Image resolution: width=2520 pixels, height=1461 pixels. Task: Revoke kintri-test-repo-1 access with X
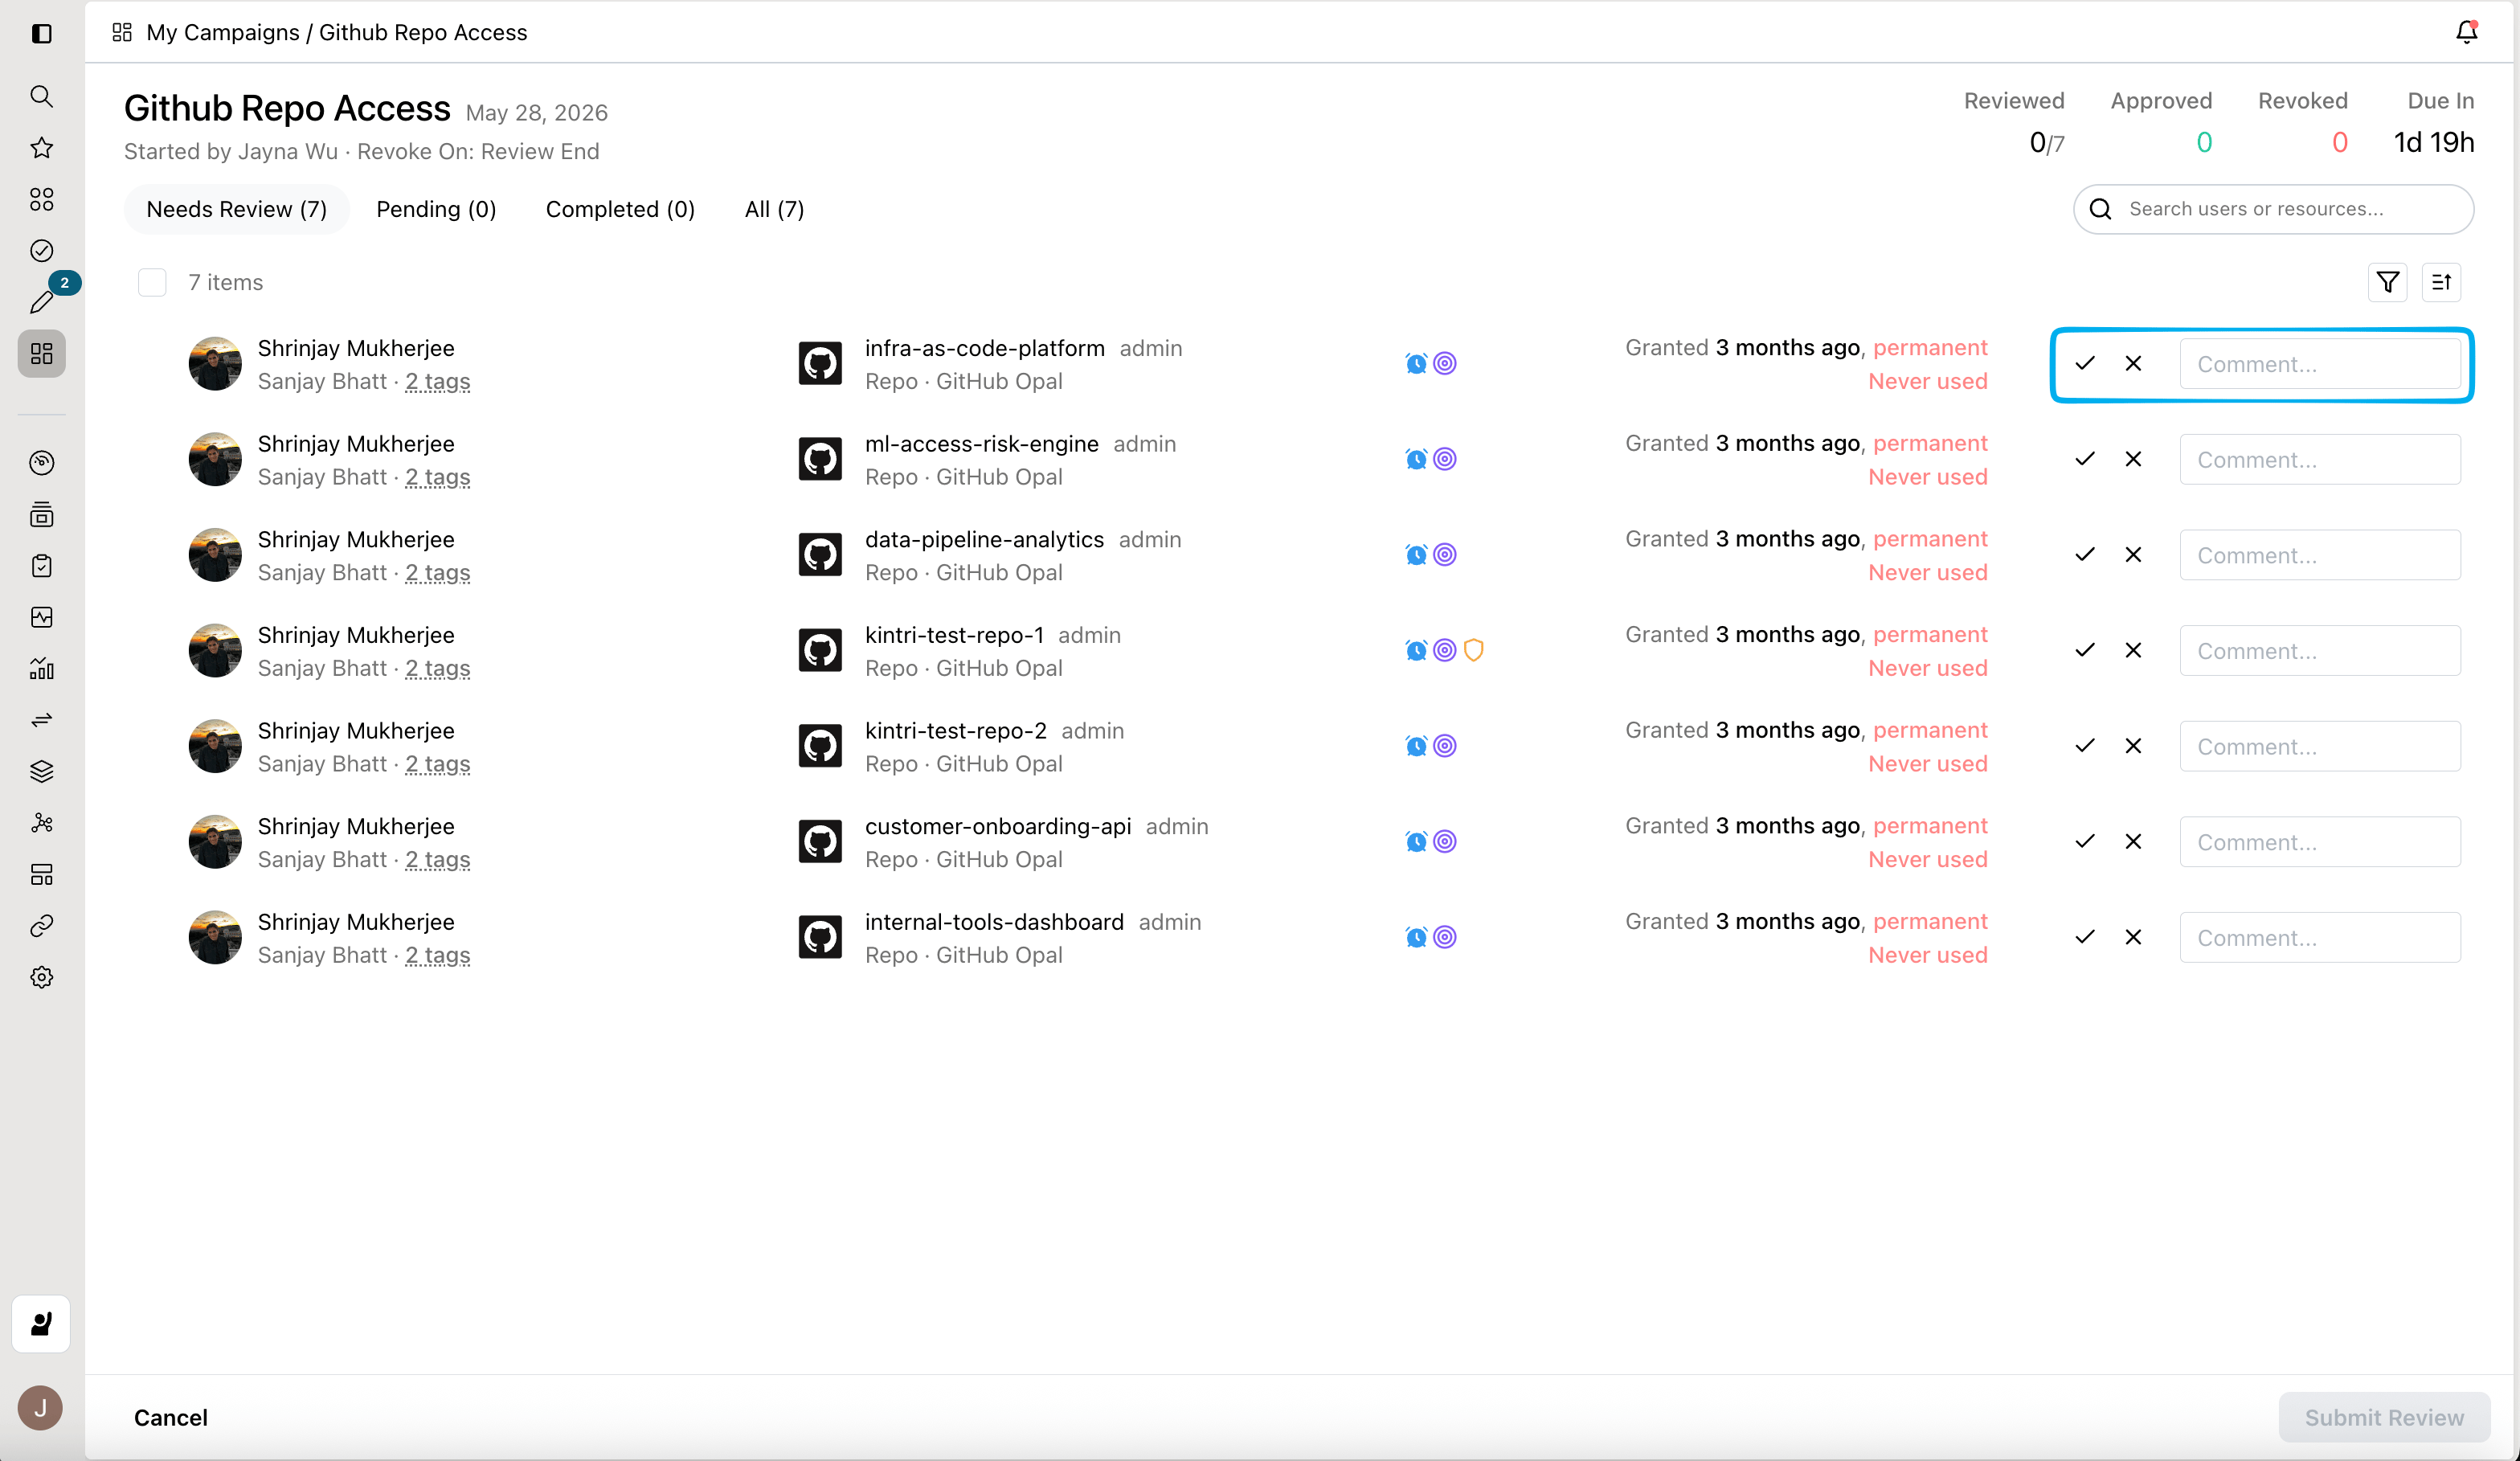pyautogui.click(x=2133, y=650)
